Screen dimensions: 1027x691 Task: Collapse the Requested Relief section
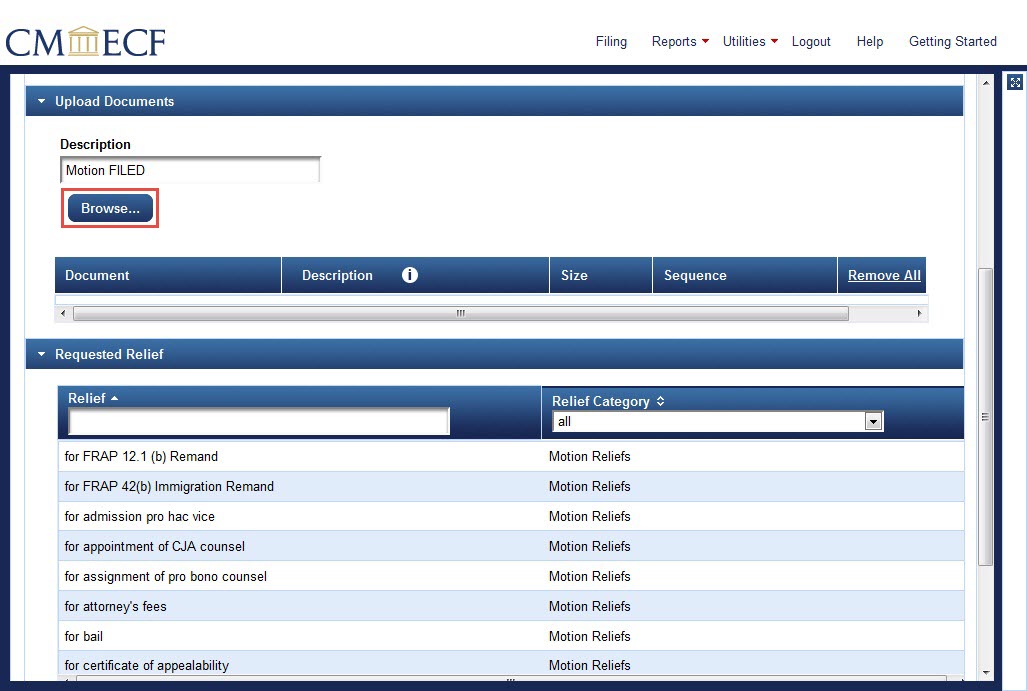point(41,354)
